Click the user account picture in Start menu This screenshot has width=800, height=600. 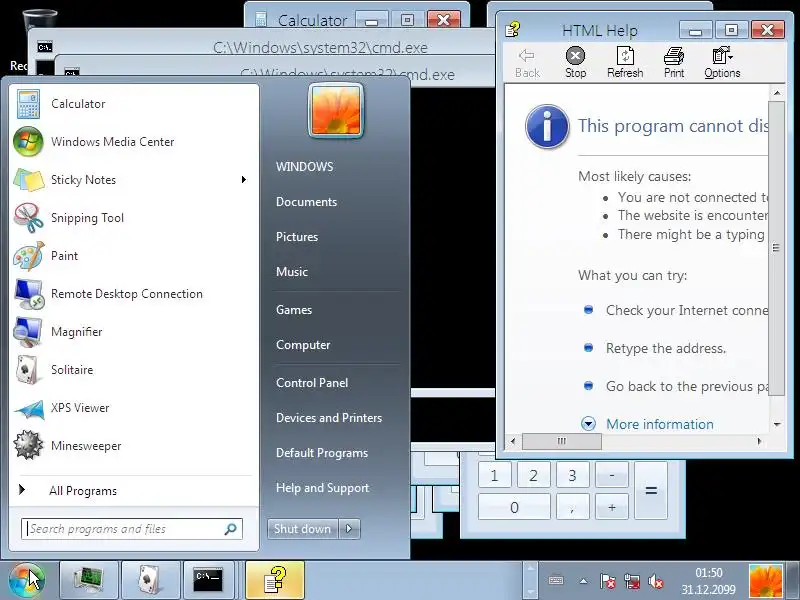coord(336,110)
